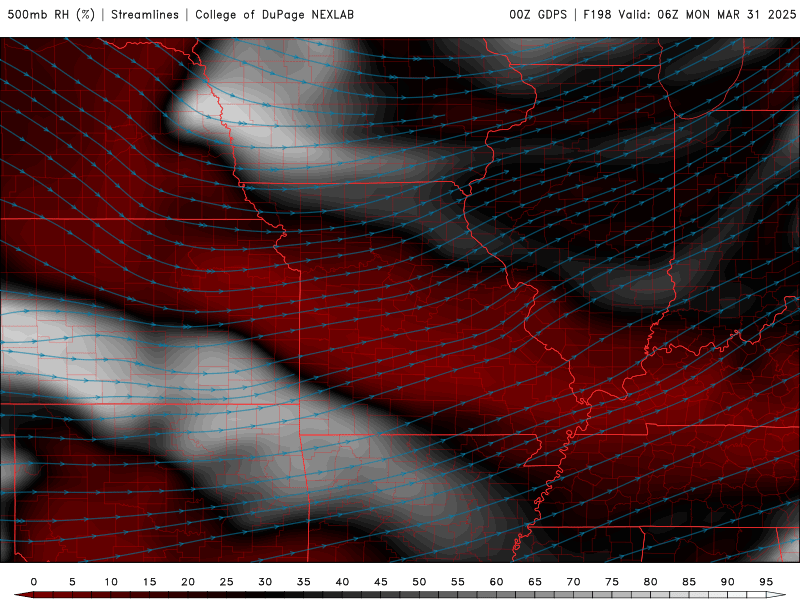Click the '25' legend value

point(227,582)
